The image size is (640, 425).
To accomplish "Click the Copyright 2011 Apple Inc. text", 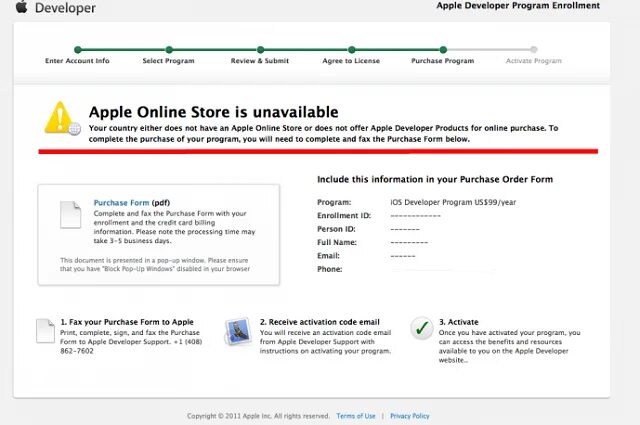I will (258, 416).
